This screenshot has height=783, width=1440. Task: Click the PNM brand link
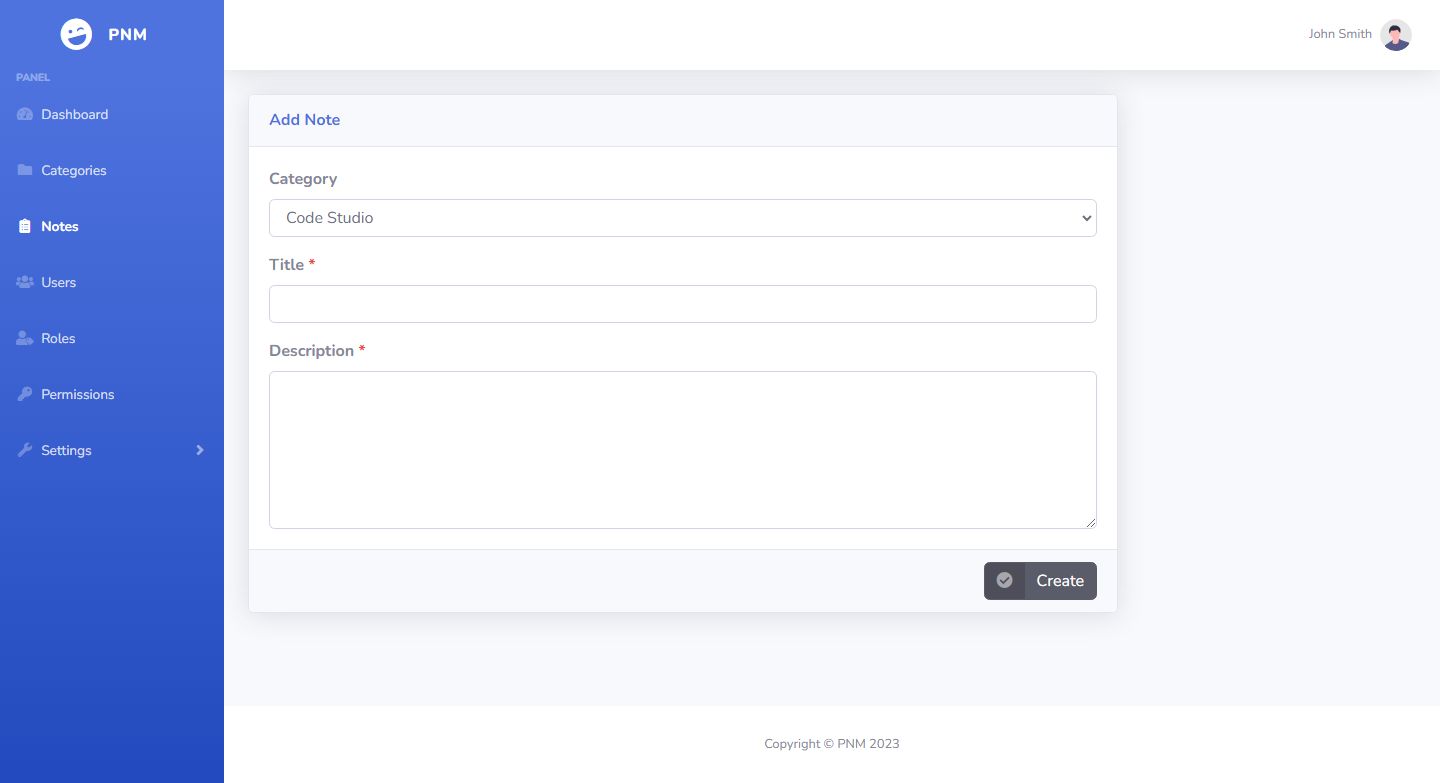point(127,35)
